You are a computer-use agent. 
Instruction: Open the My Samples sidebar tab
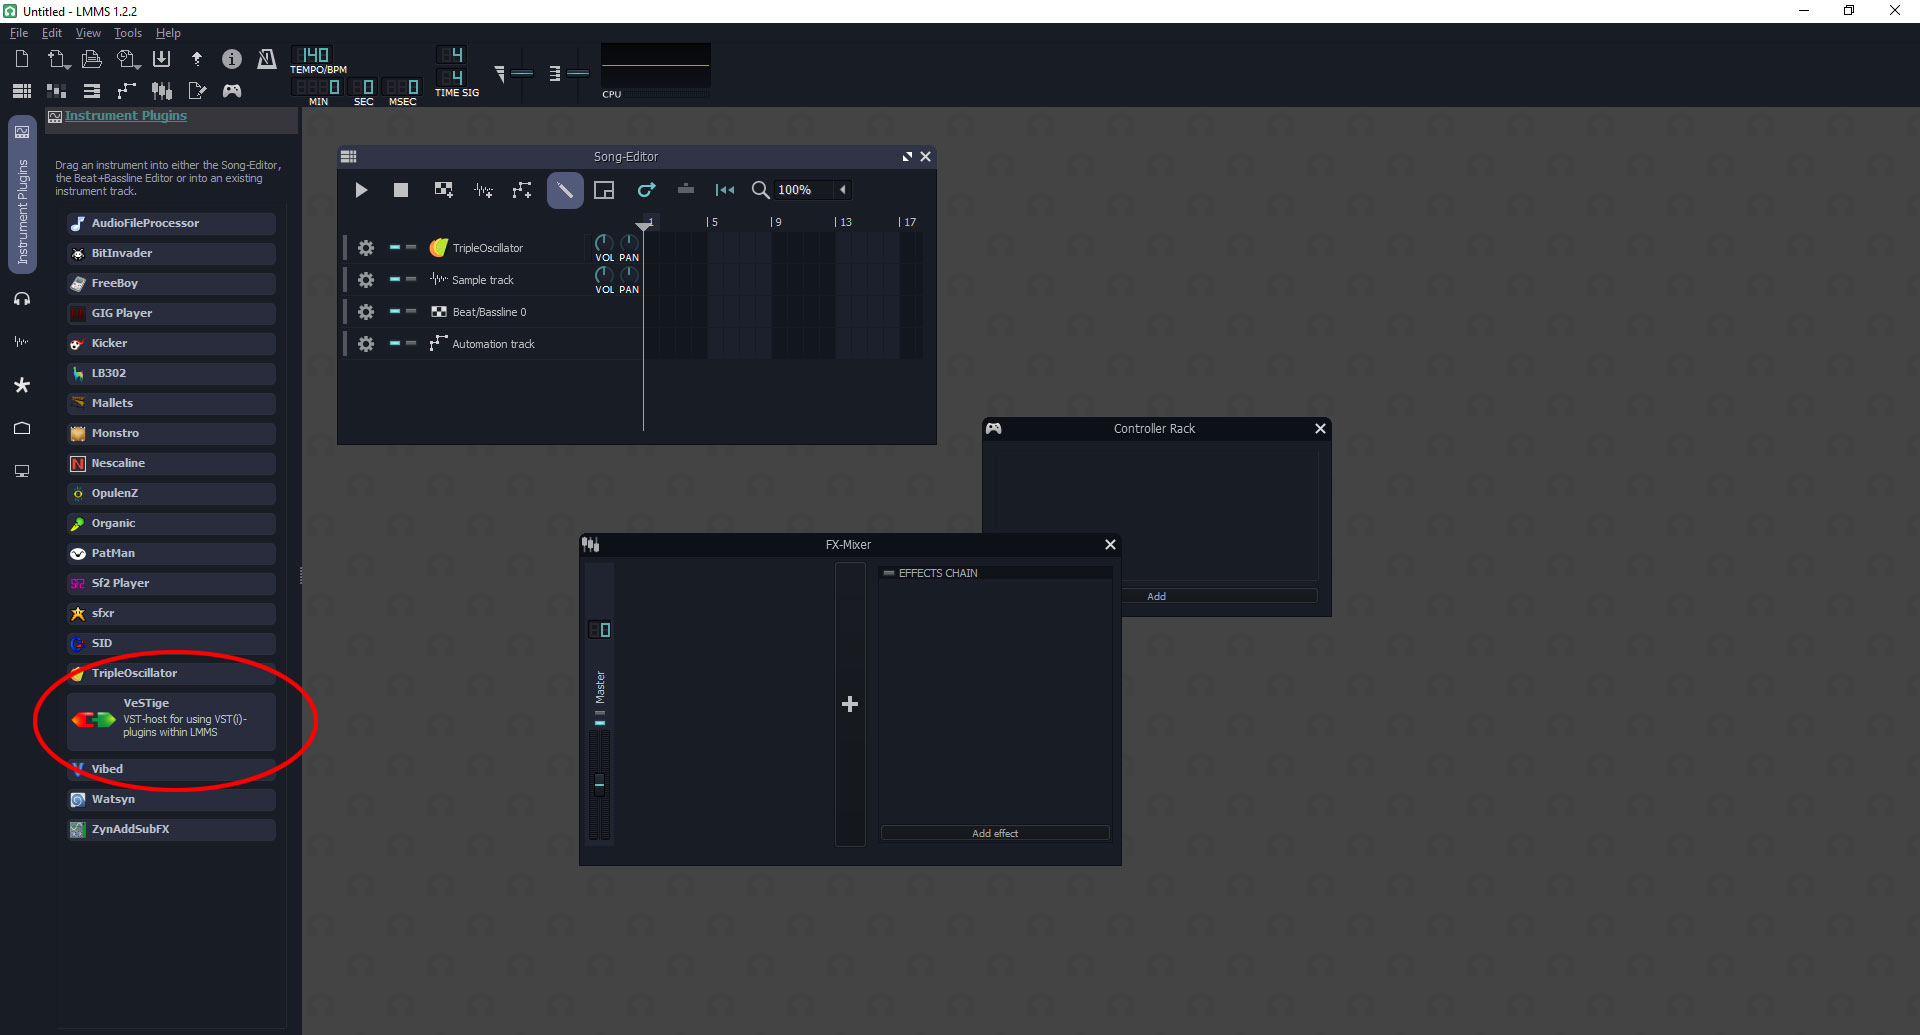[x=22, y=341]
